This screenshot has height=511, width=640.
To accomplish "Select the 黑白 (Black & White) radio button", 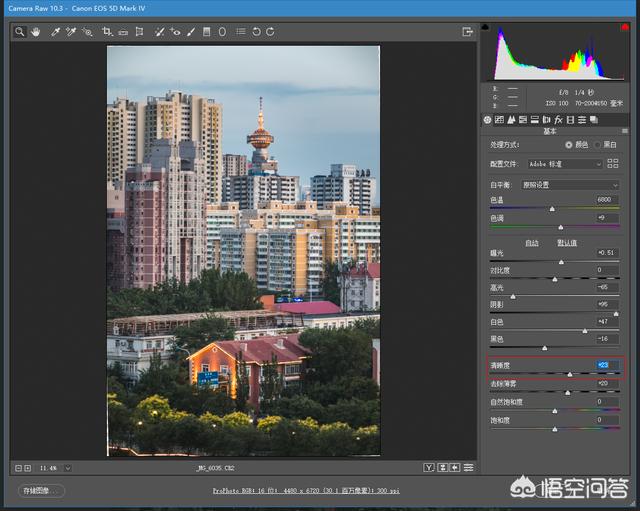I will tap(598, 145).
